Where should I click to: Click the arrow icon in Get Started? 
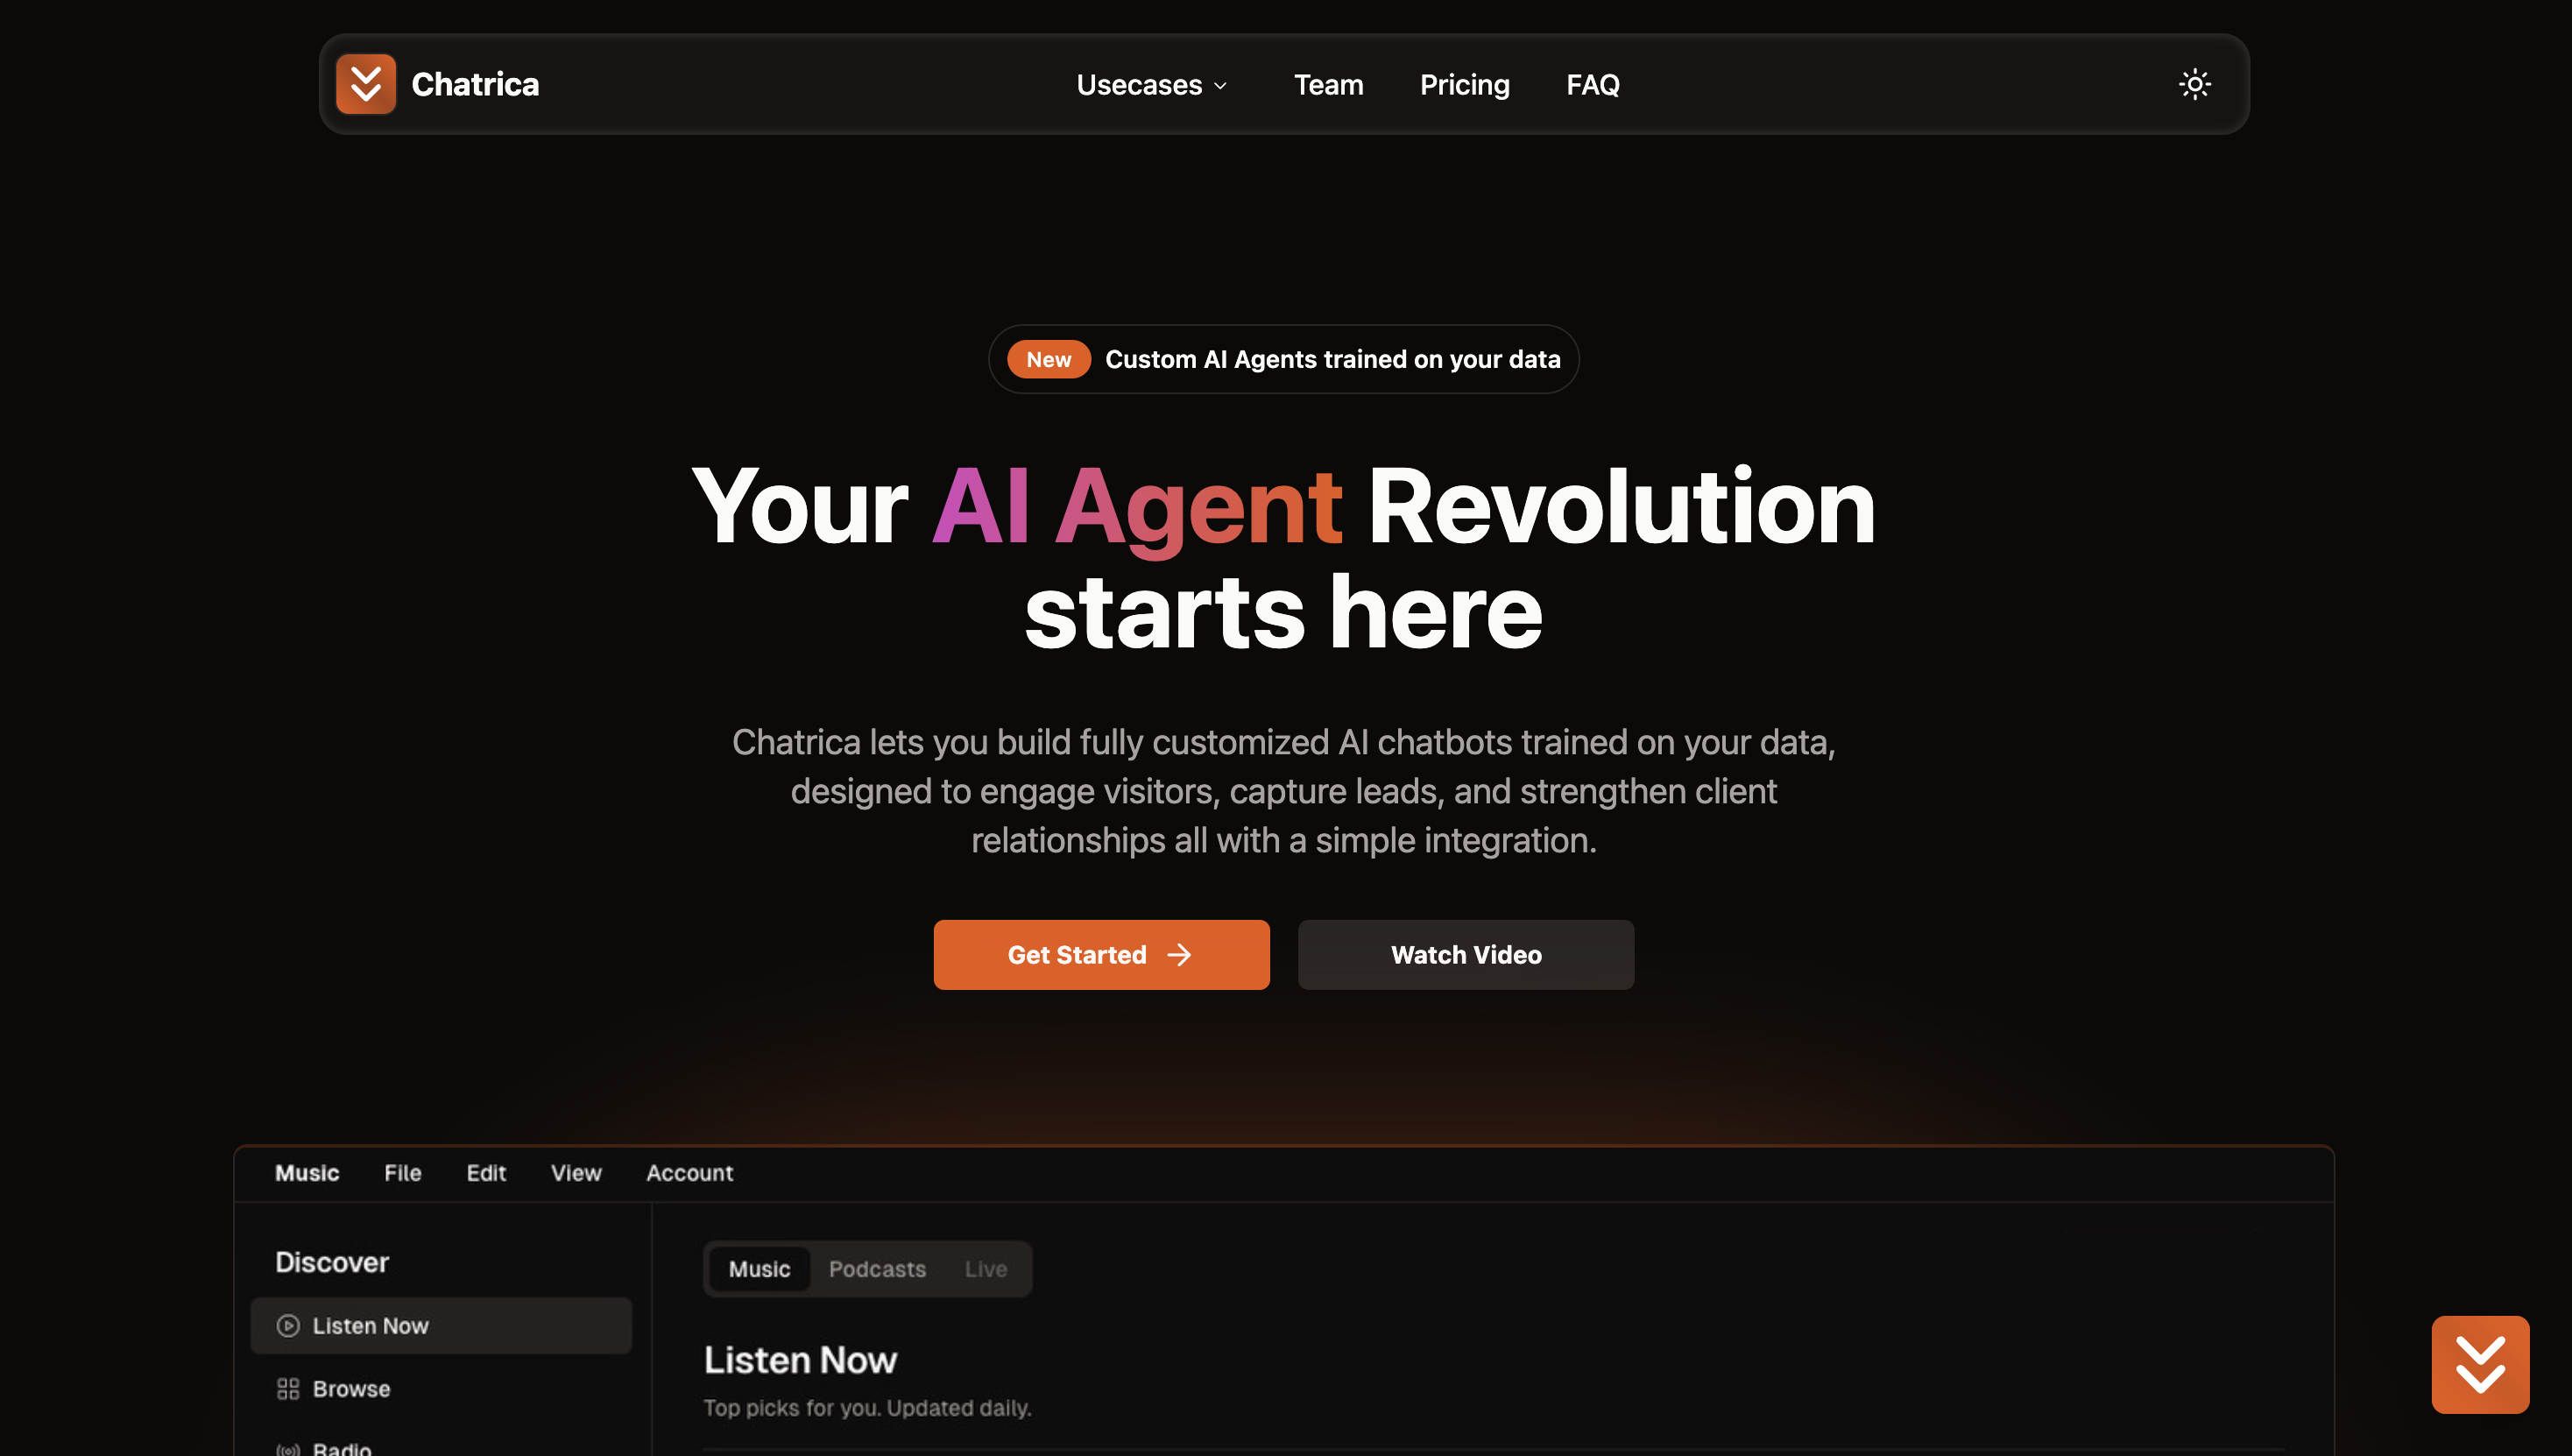pos(1179,955)
